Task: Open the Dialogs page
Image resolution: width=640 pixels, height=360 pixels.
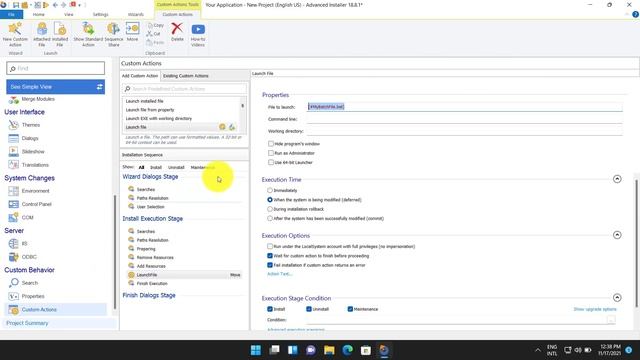Action: 30,138
